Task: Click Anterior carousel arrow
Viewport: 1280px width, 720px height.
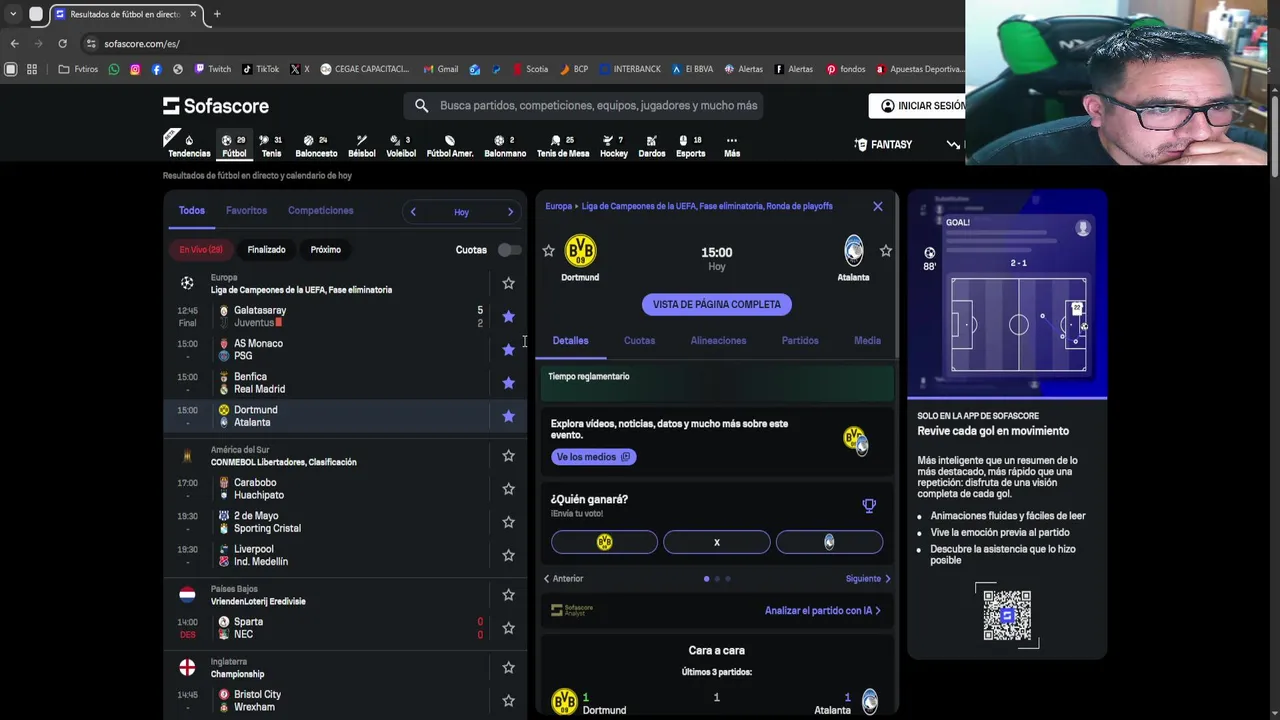Action: tap(563, 579)
